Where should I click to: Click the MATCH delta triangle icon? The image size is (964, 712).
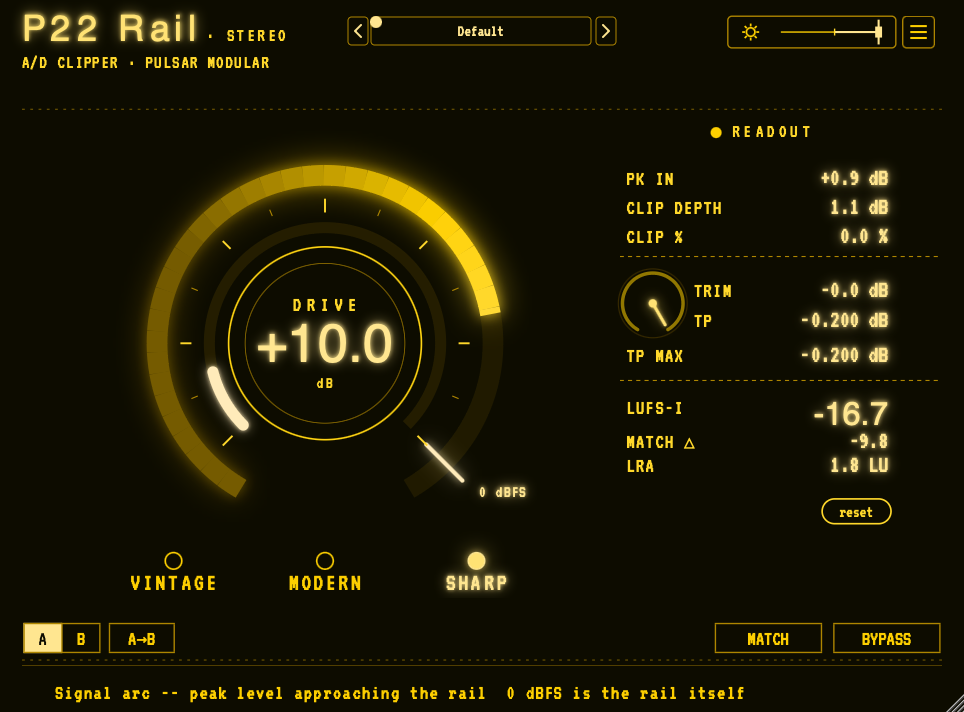689,443
